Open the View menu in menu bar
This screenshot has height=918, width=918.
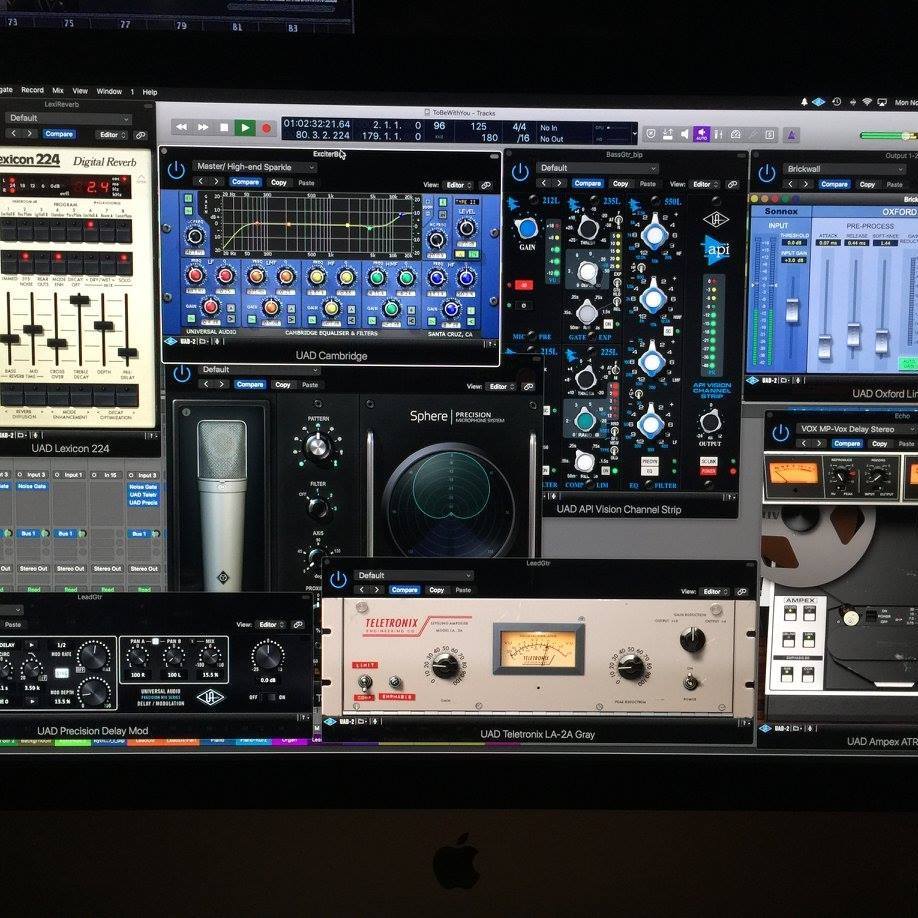[80, 91]
